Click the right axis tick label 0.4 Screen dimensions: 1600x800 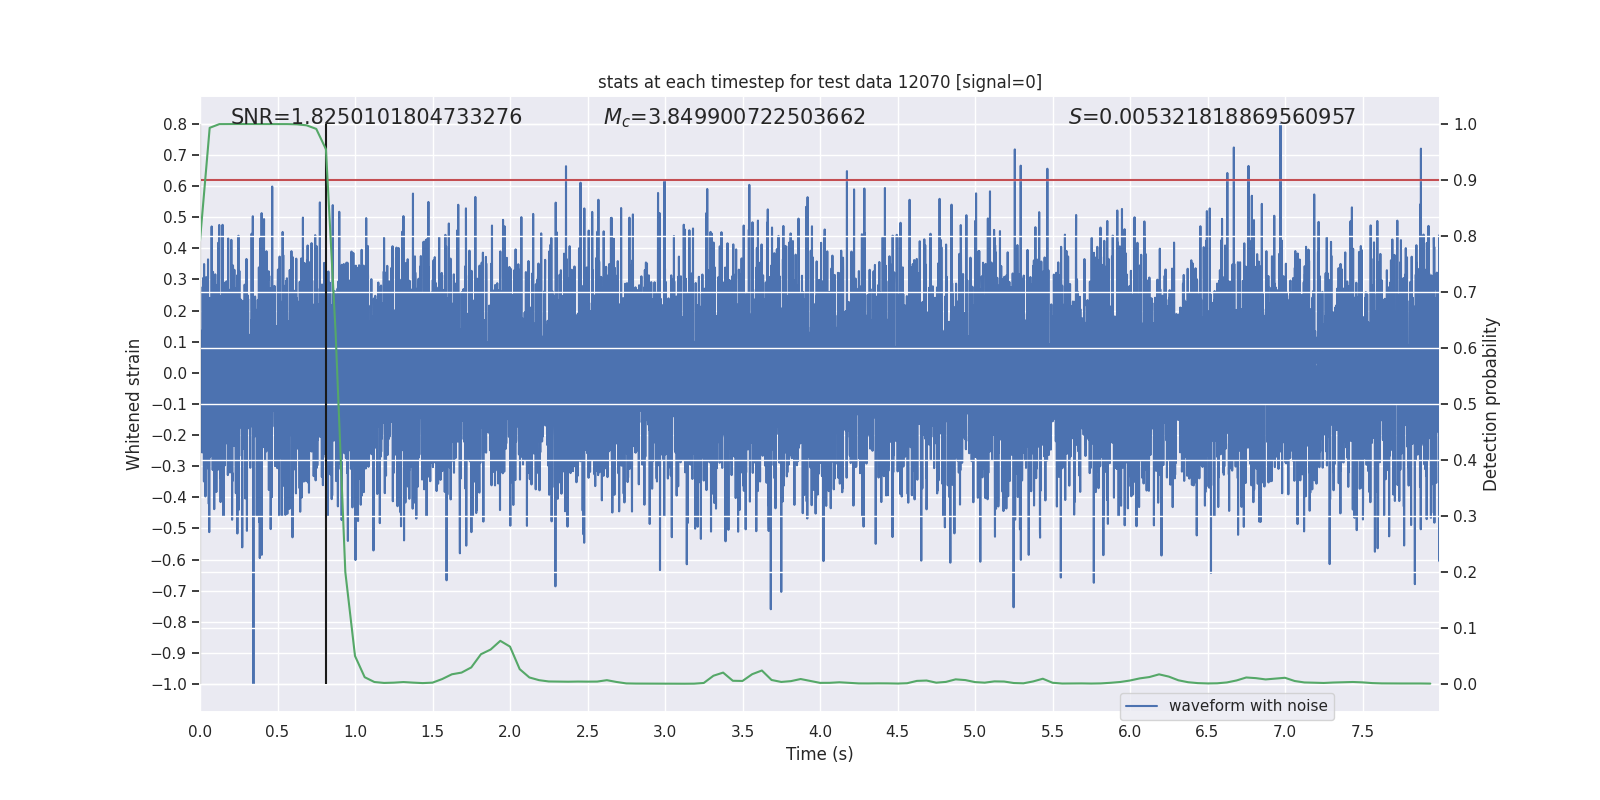[1465, 460]
